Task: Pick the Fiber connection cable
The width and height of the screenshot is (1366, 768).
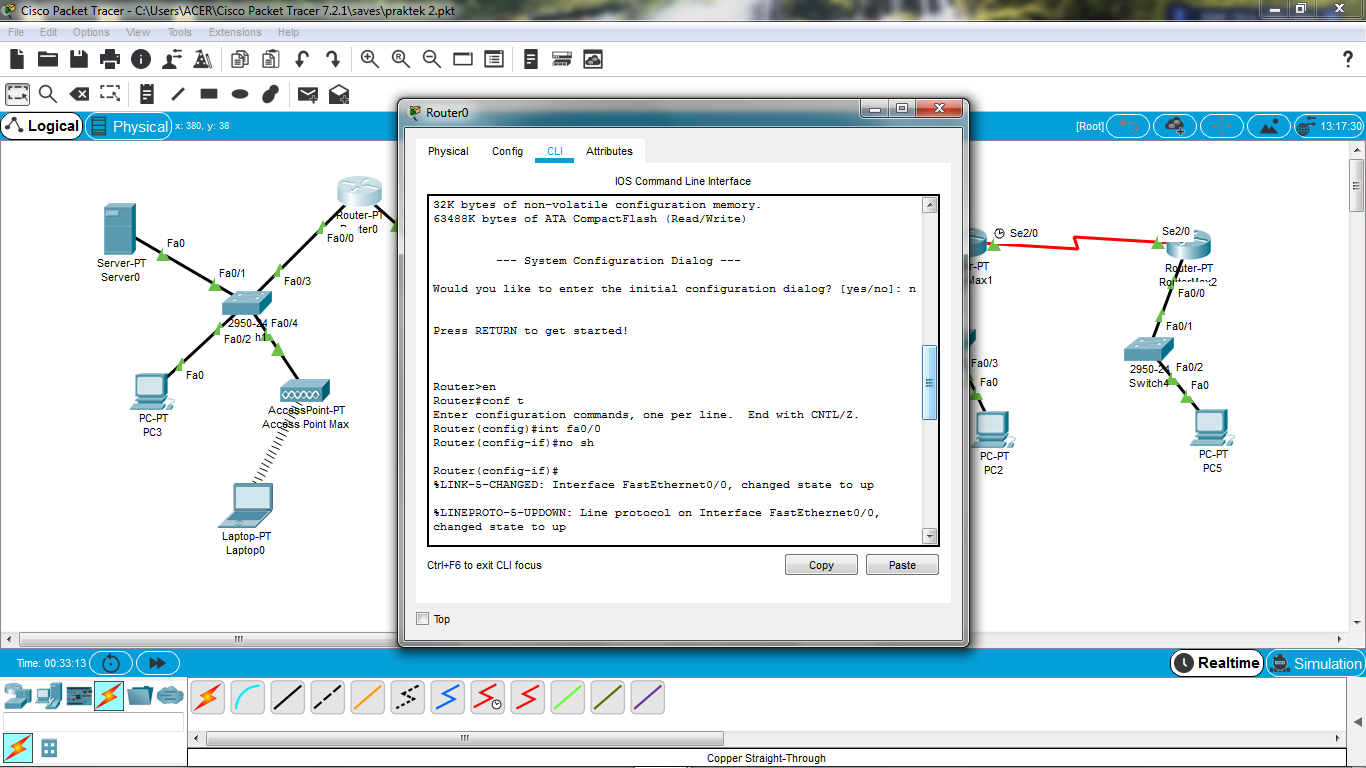Action: (x=367, y=697)
